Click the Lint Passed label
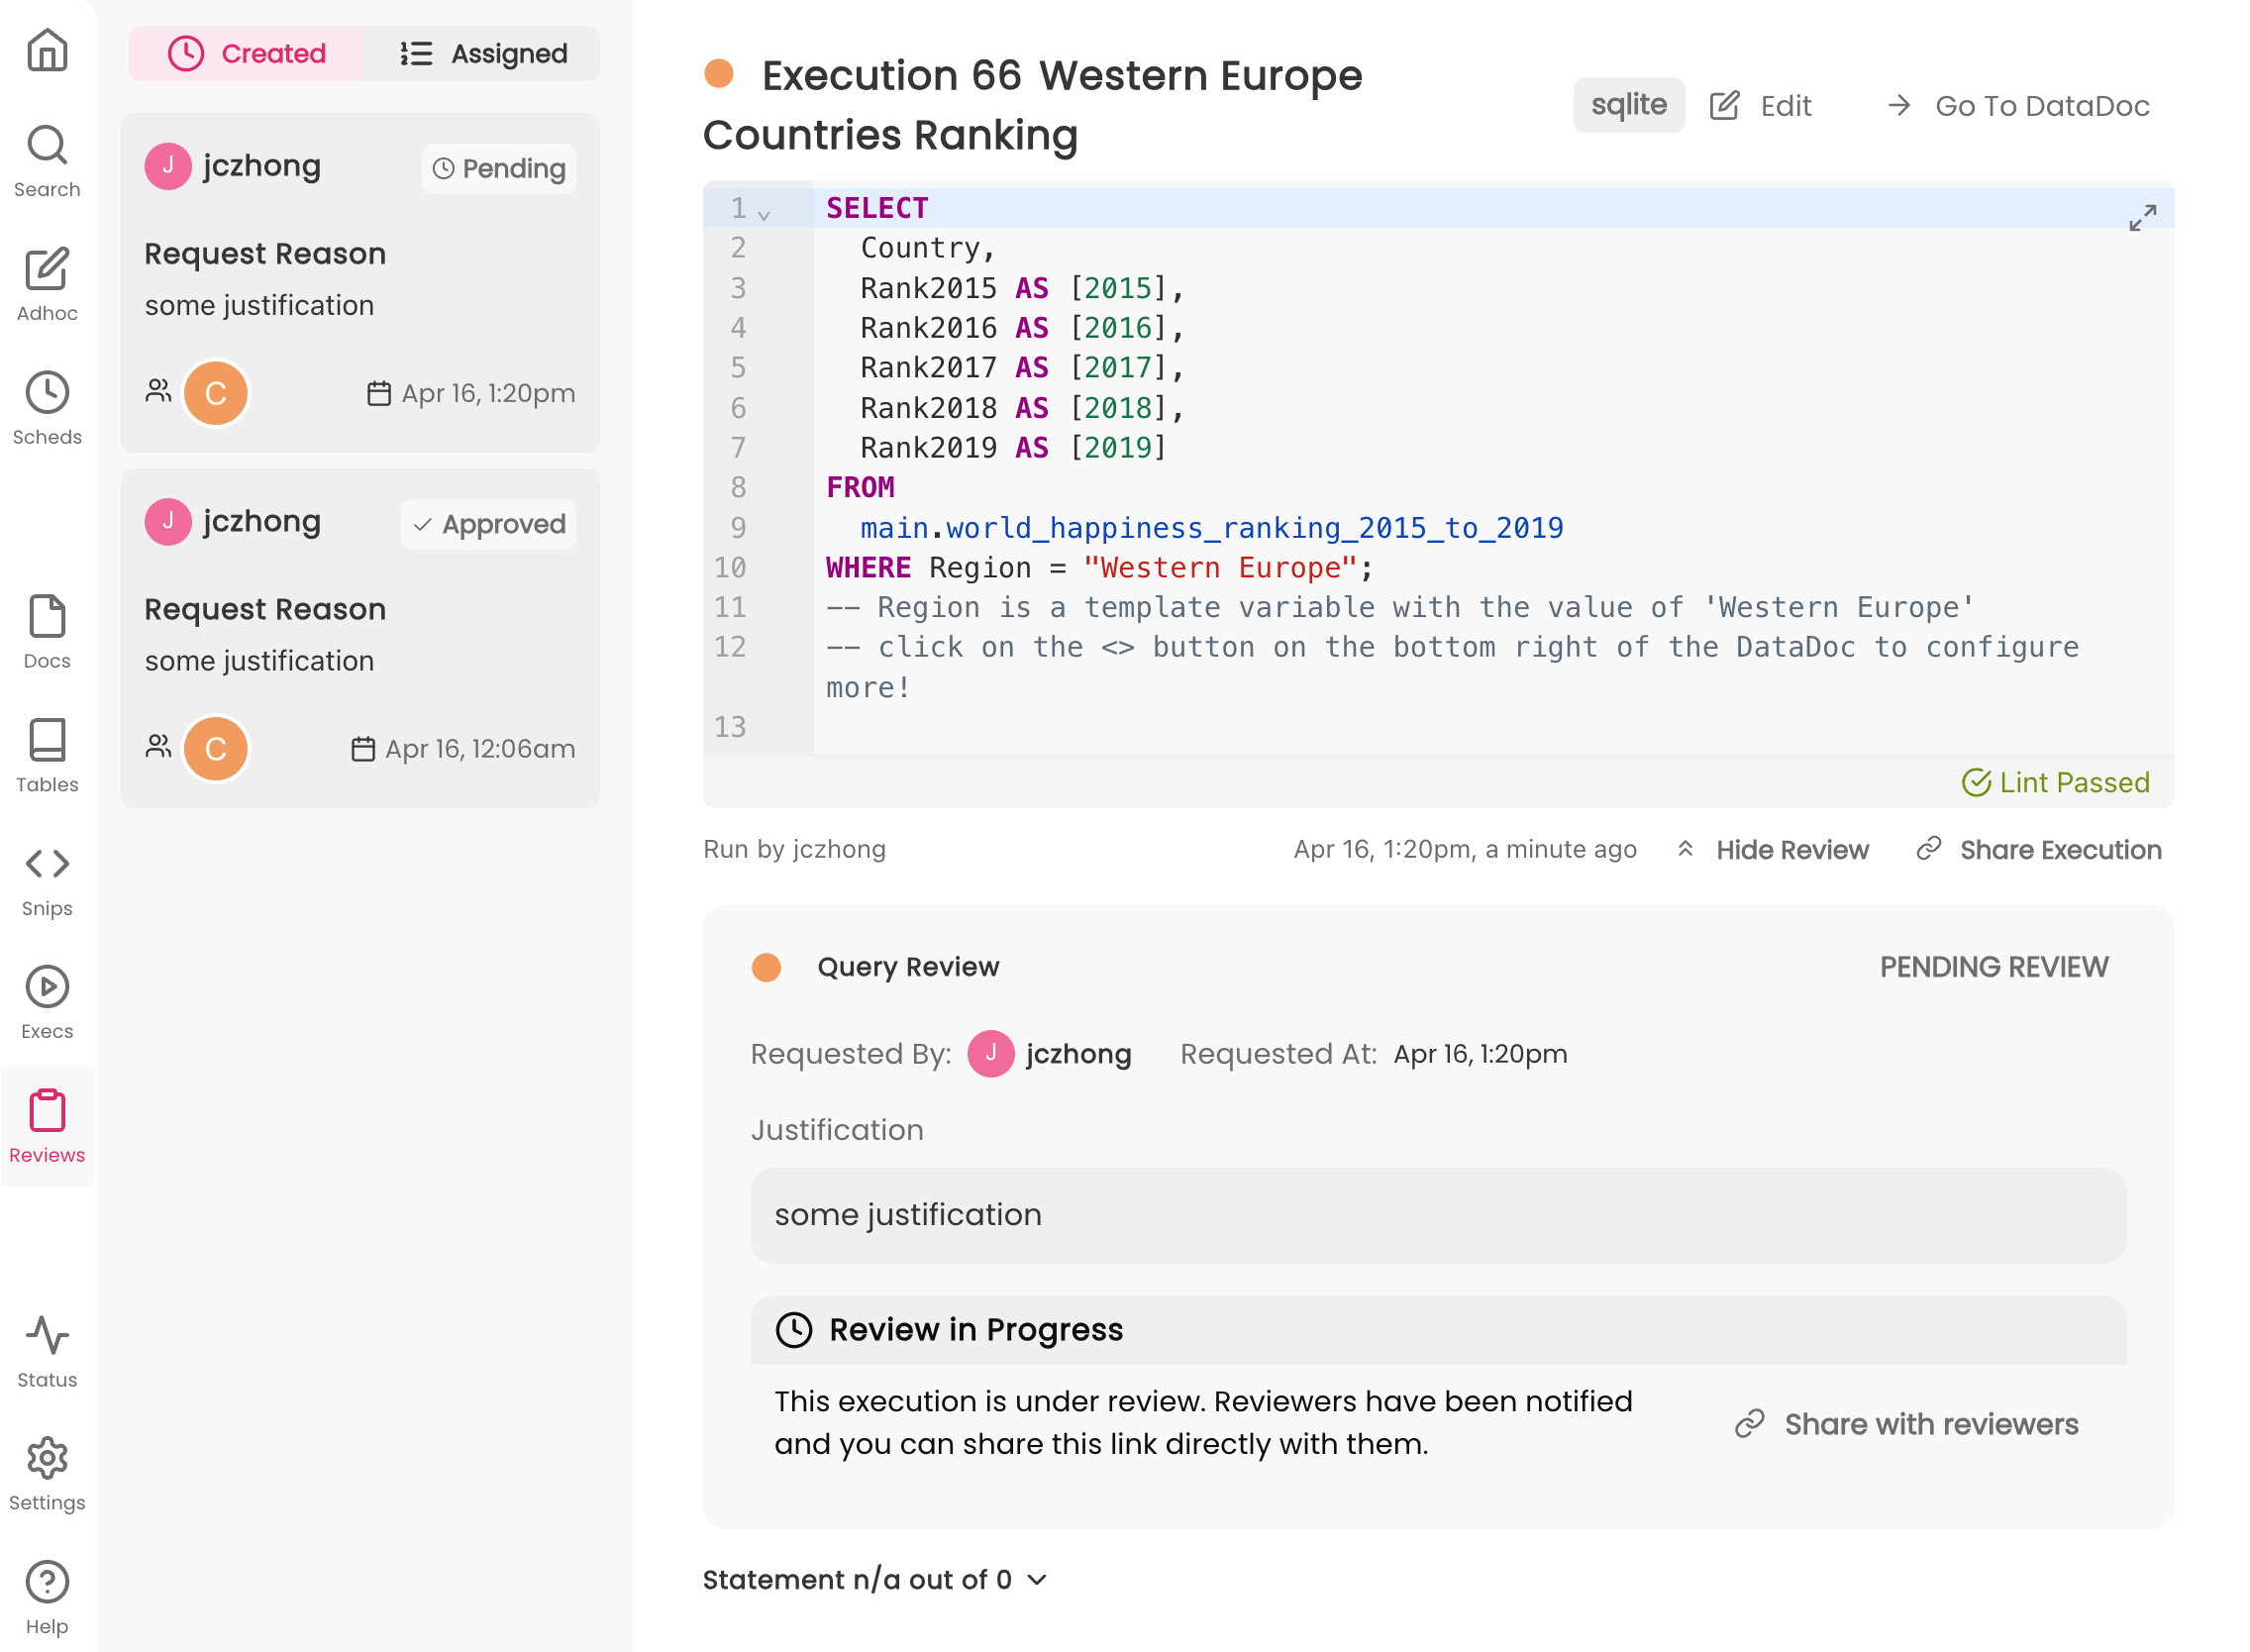2250x1652 pixels. click(2075, 782)
